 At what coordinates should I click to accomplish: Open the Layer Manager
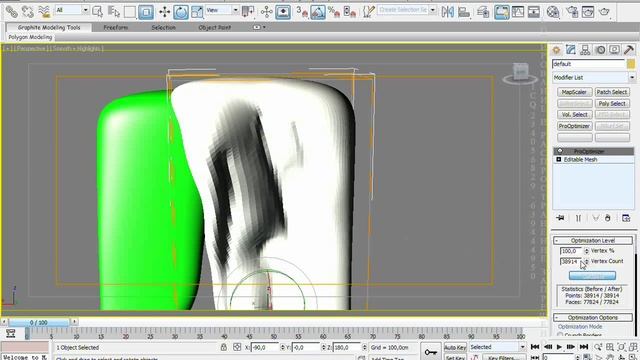click(483, 11)
